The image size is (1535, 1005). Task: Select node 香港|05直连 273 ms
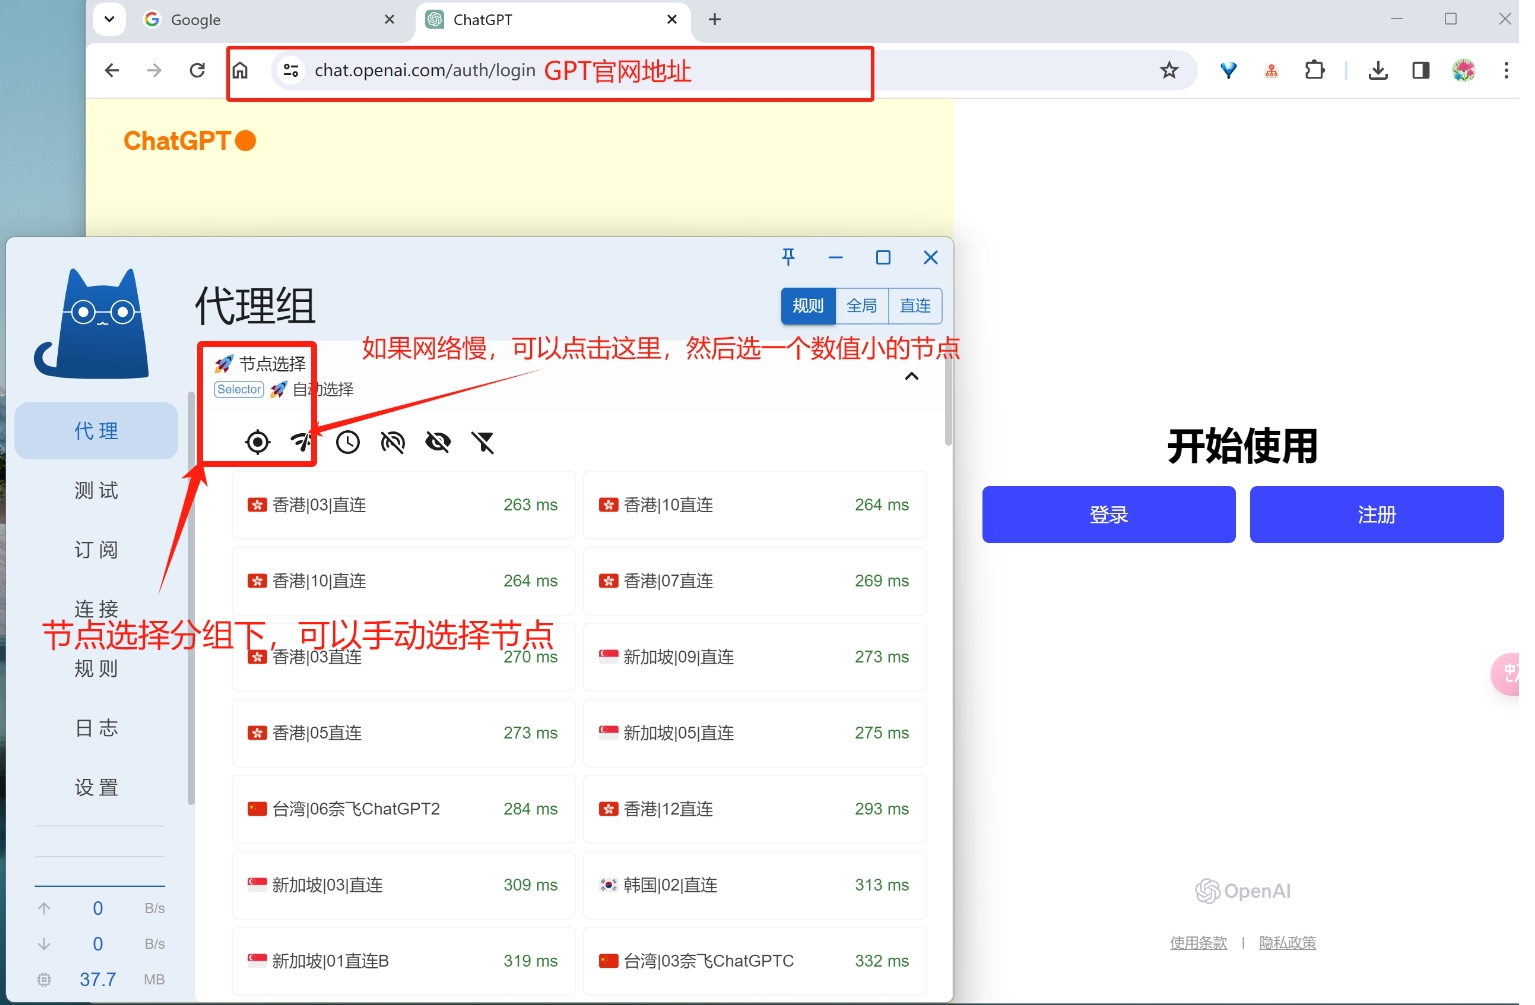click(x=404, y=733)
